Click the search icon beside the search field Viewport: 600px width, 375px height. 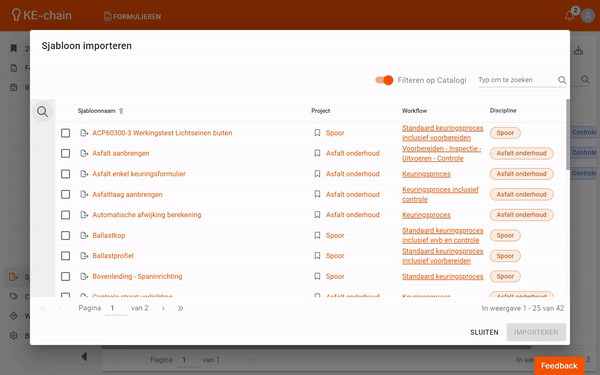(562, 80)
